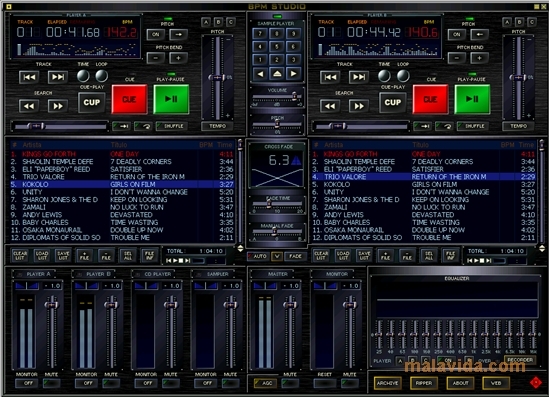This screenshot has width=549, height=397.
Task: Click the Player A tempo pitch slider
Action: 217,77
